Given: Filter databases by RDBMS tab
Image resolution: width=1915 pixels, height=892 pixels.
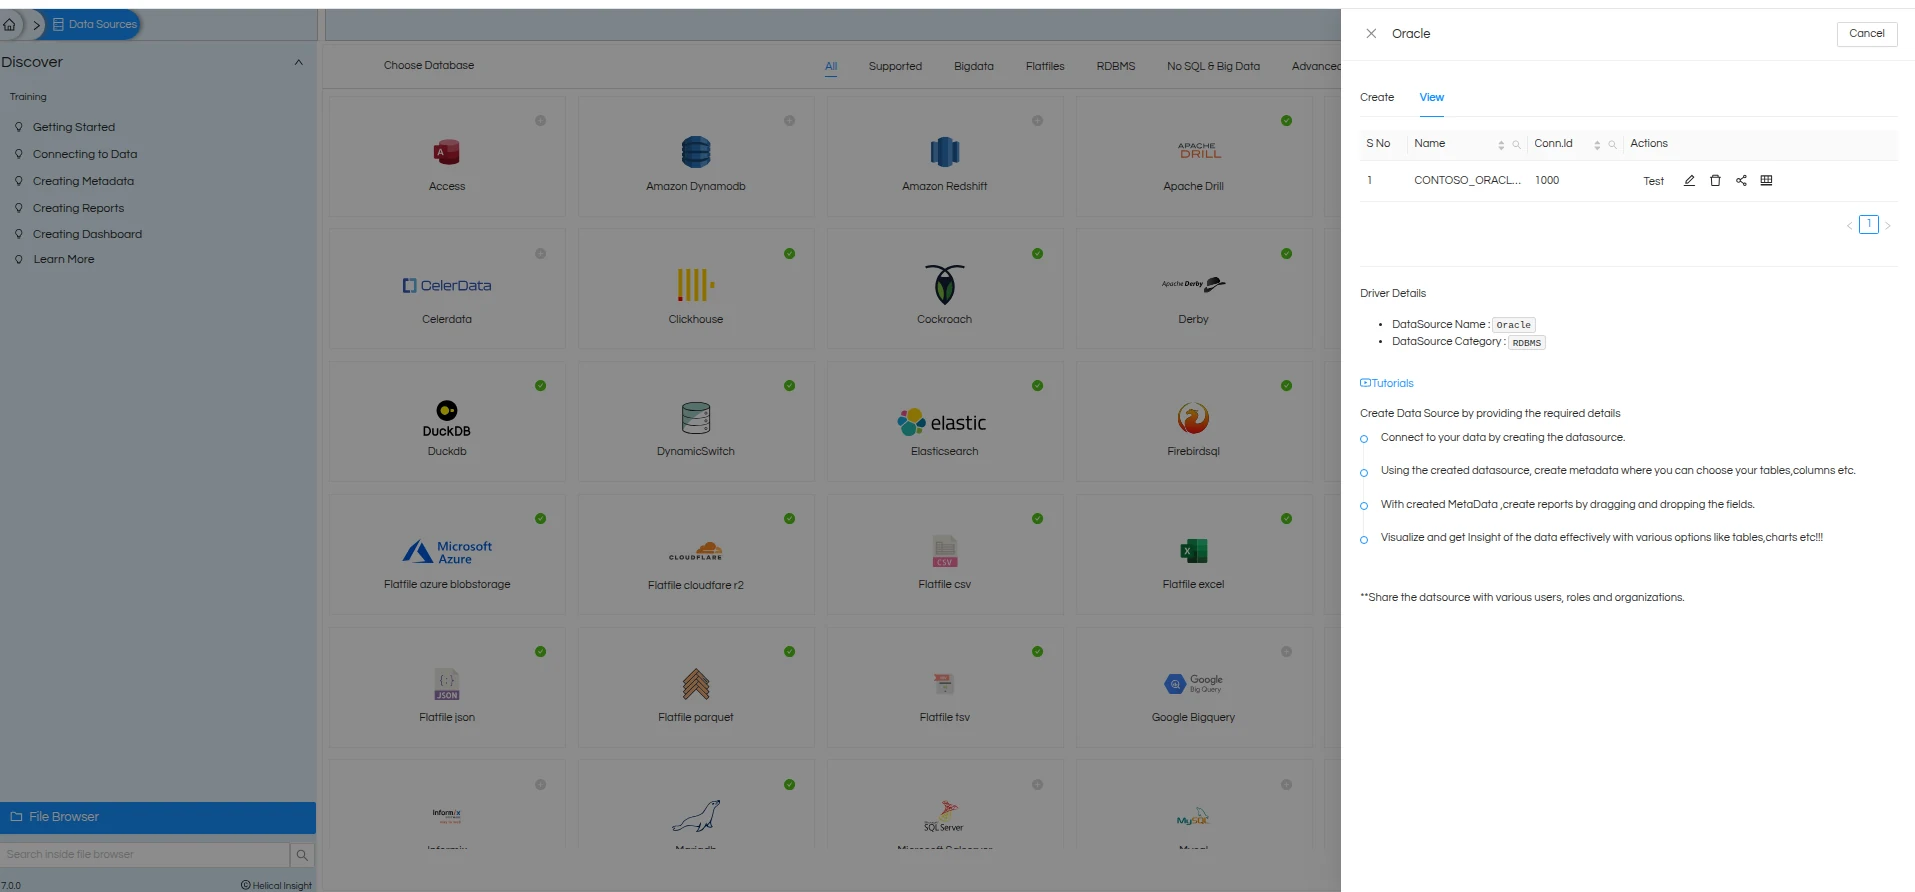Looking at the screenshot, I should 1116,66.
